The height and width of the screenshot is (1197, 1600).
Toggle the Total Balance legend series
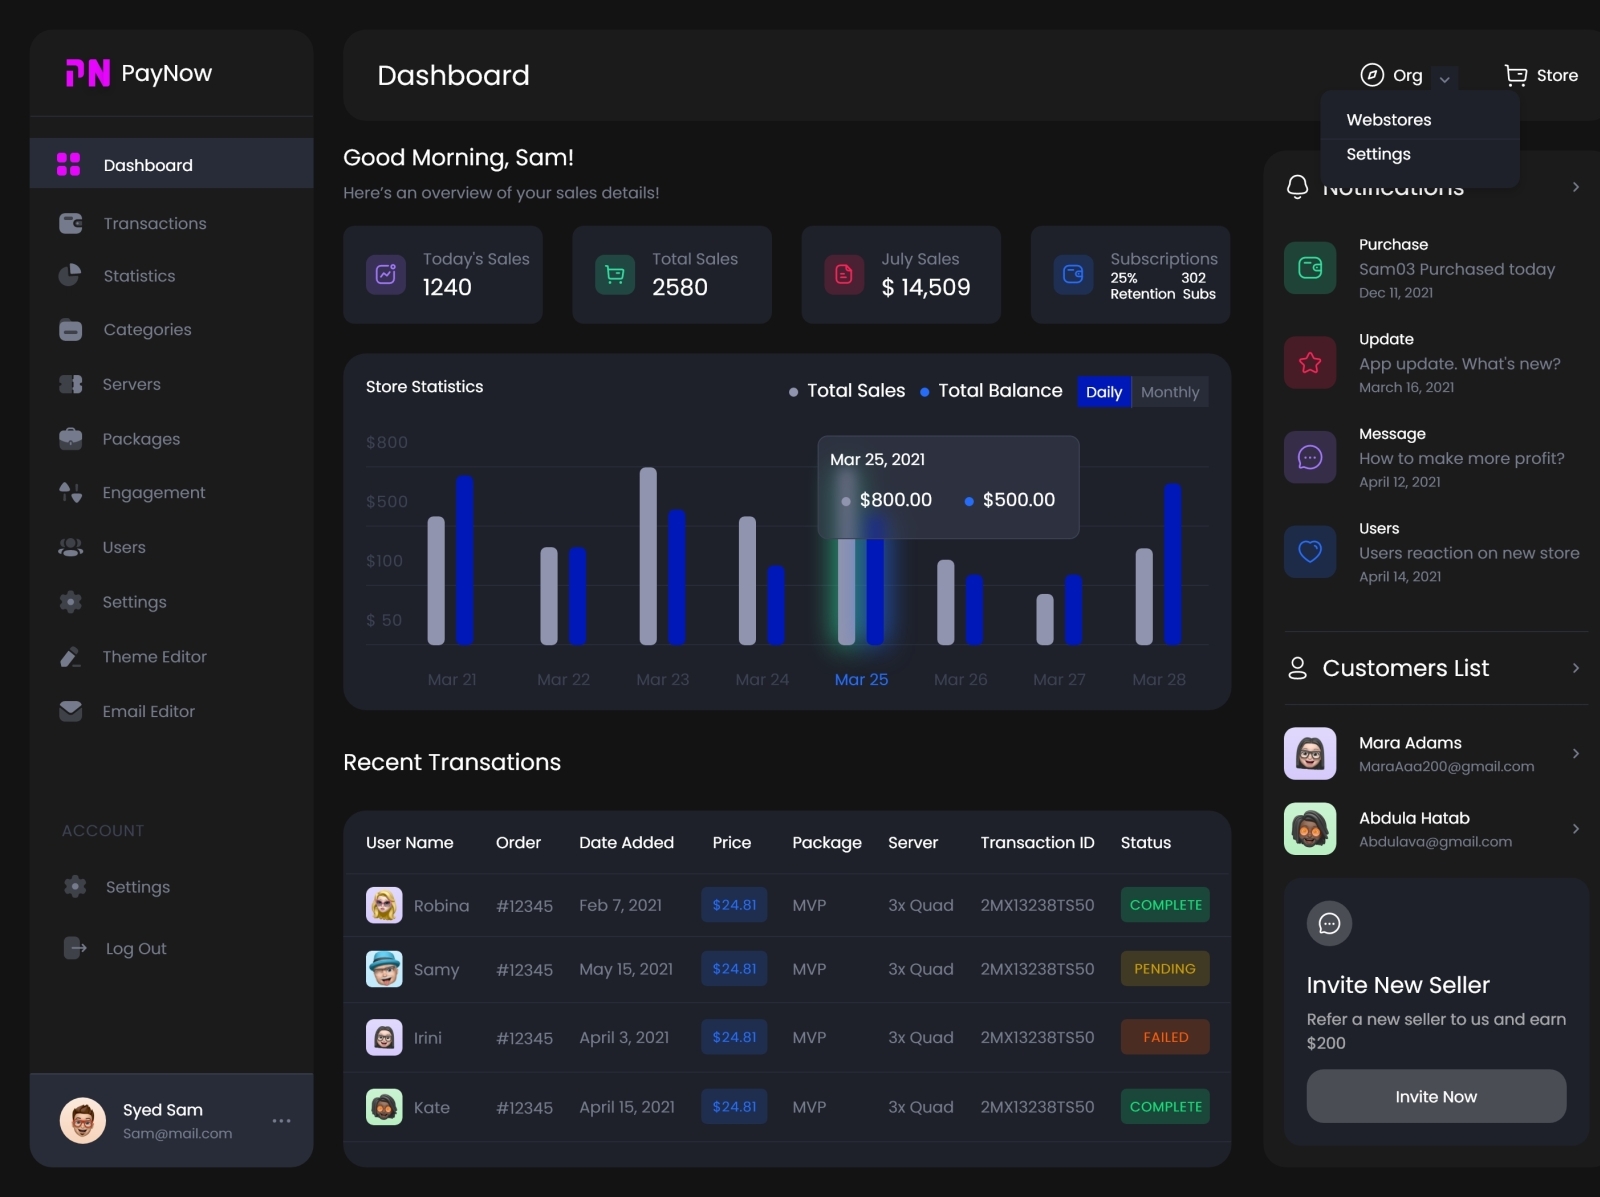tap(991, 391)
